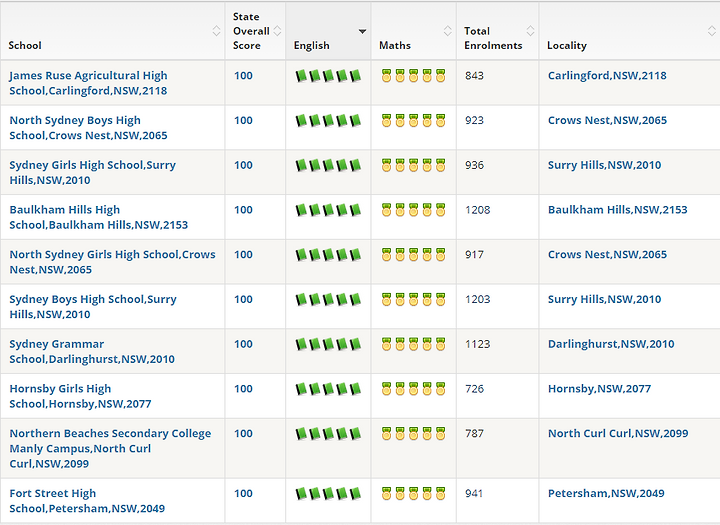Click English book icons for North Sydney Boys row
Screen dimensions: 720x525
pyautogui.click(x=328, y=120)
